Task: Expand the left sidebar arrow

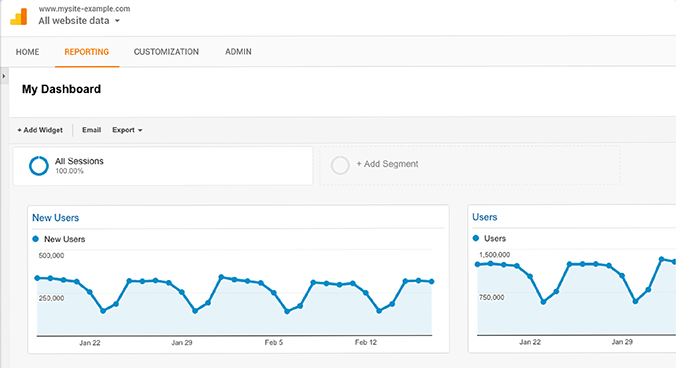Action: pos(4,76)
